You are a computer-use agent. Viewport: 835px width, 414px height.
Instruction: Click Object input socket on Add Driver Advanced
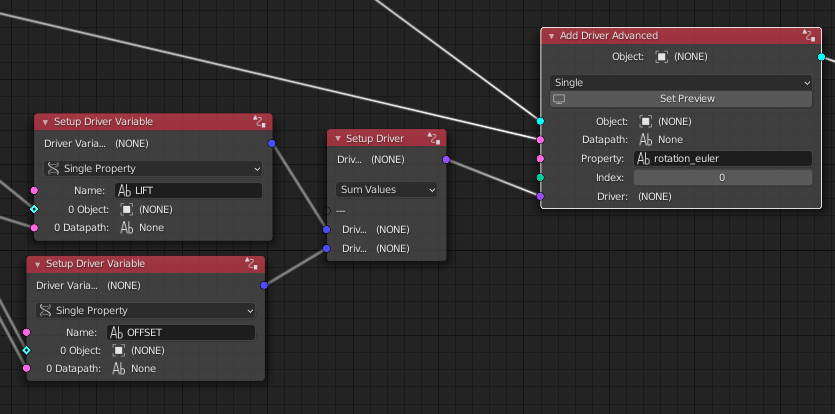point(541,121)
